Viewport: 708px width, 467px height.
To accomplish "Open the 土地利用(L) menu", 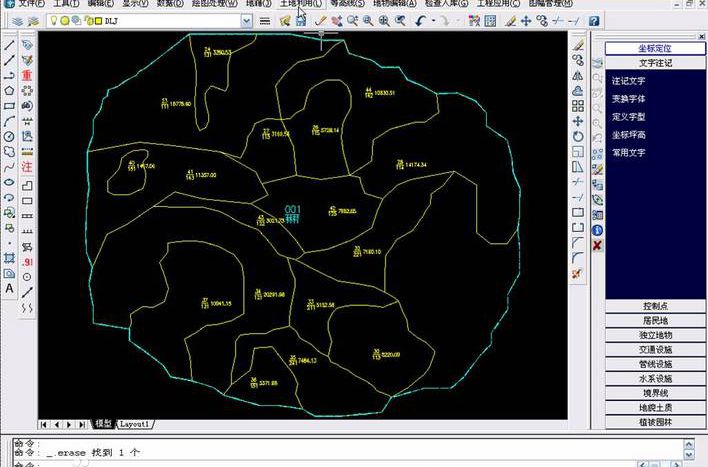I will click(301, 4).
